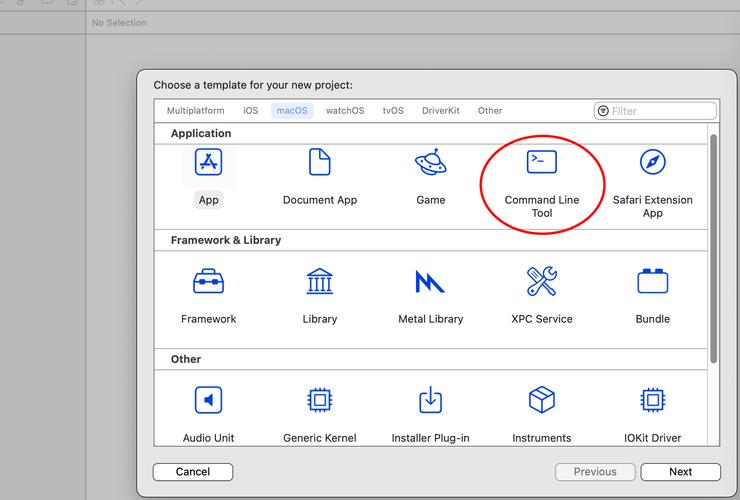Switch to the watchOS tab
Screen dimensions: 740x500
coord(345,111)
